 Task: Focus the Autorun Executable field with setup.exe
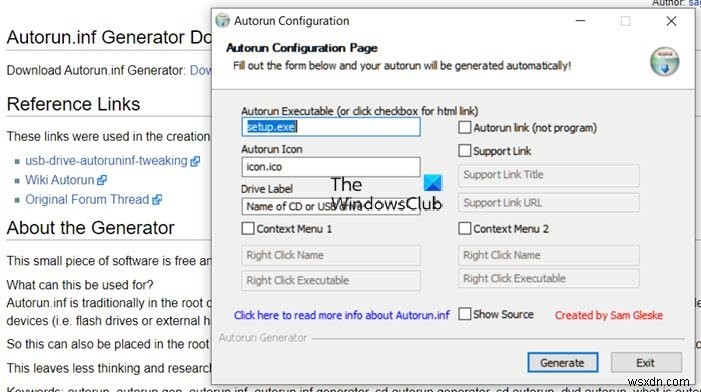(x=331, y=127)
